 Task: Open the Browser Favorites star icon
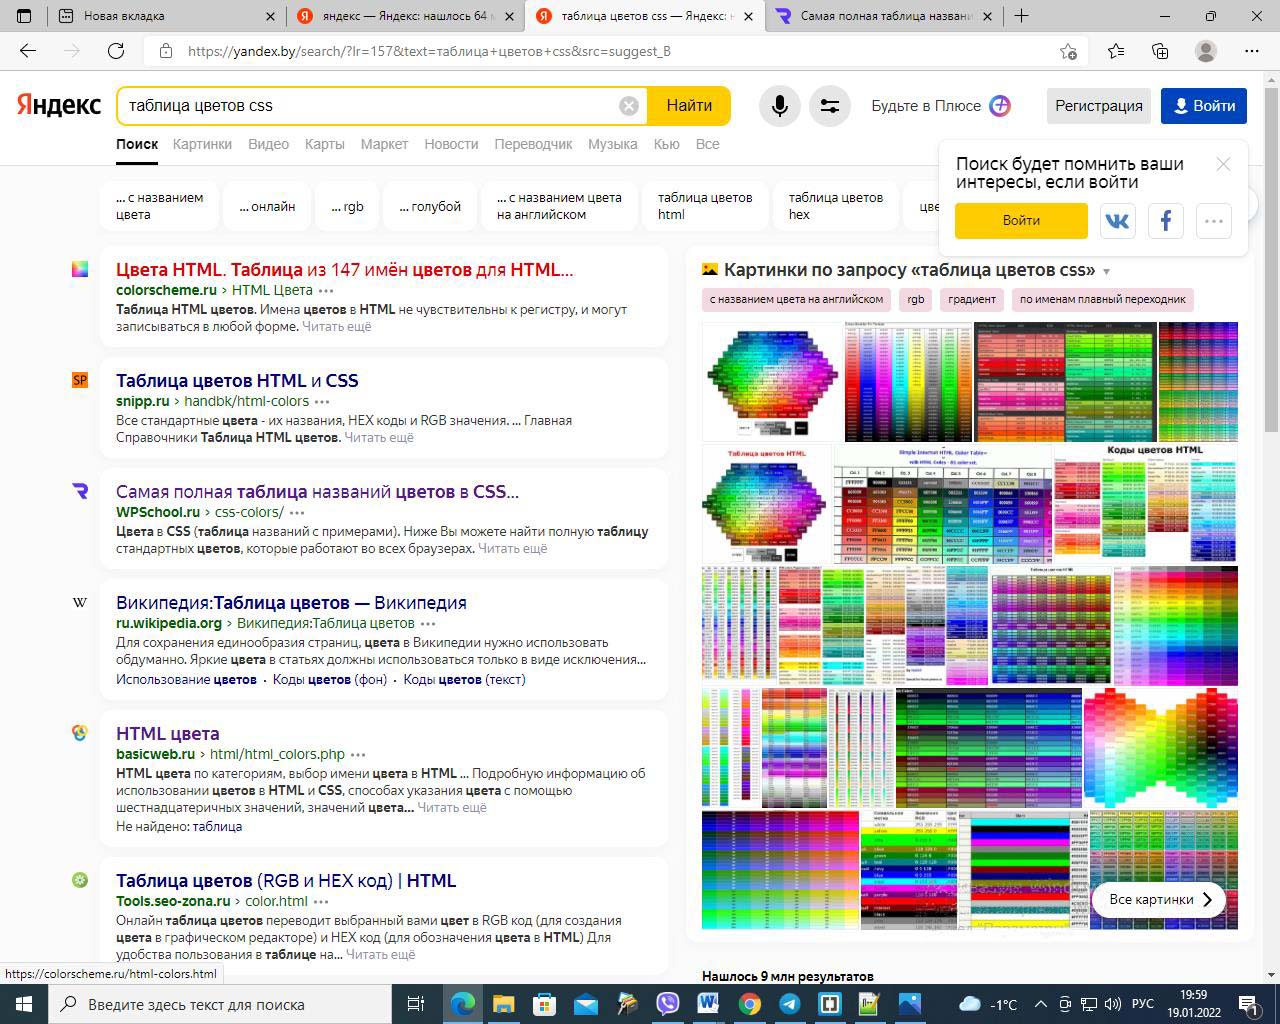coord(1116,51)
